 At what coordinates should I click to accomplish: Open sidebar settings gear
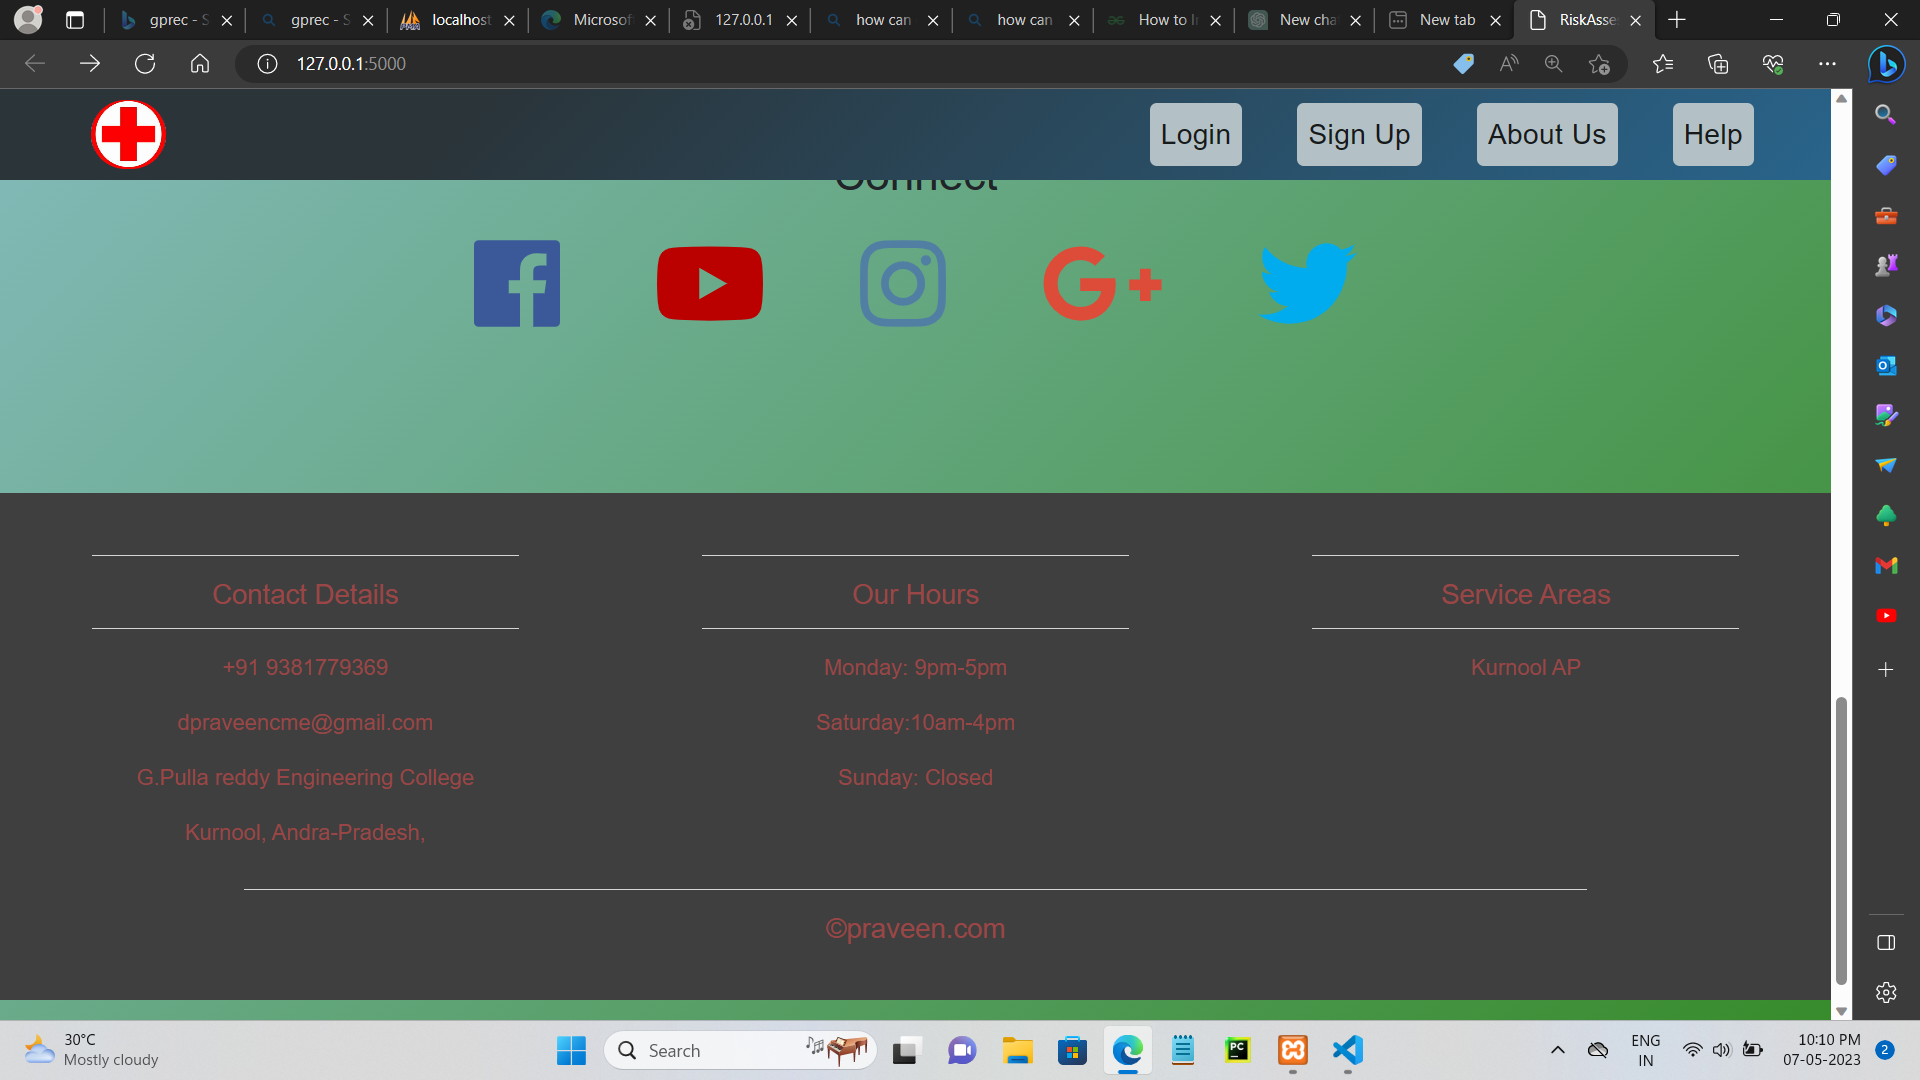1886,992
